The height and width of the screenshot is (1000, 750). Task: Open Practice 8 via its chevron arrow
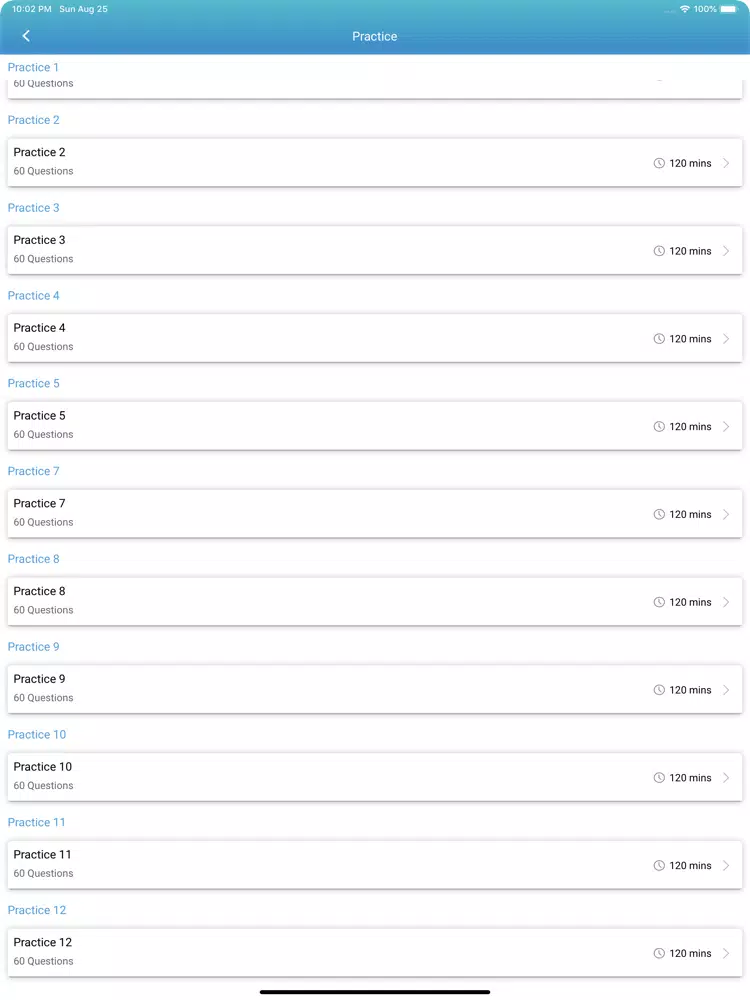726,602
